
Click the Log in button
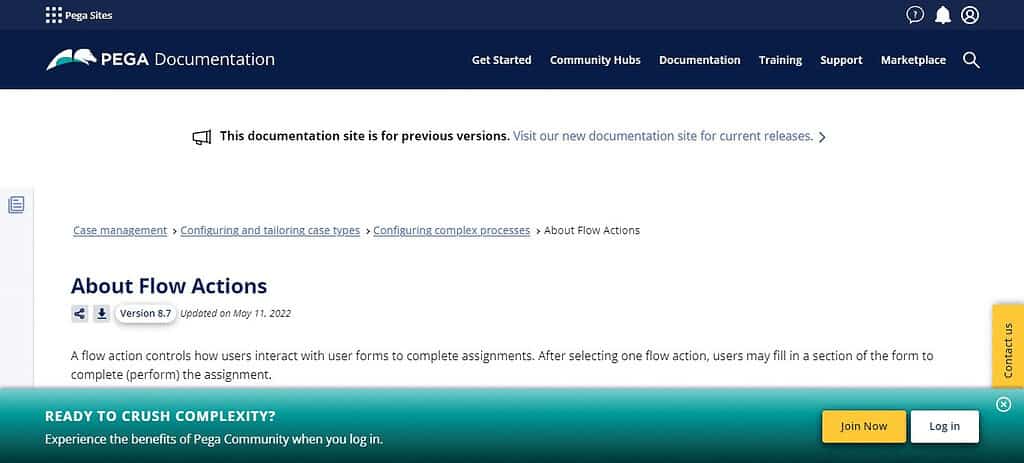click(944, 426)
